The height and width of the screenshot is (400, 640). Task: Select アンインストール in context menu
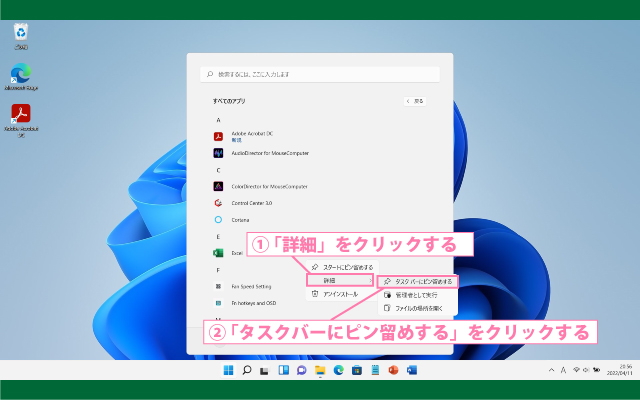(x=342, y=294)
